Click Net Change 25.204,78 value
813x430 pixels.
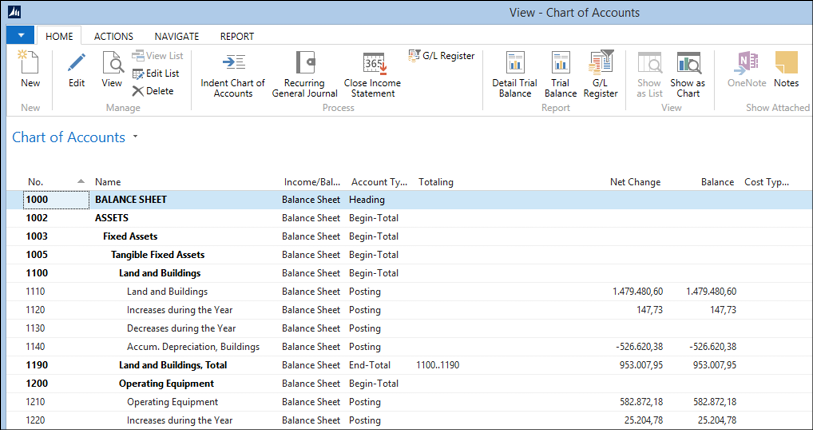[x=643, y=421]
